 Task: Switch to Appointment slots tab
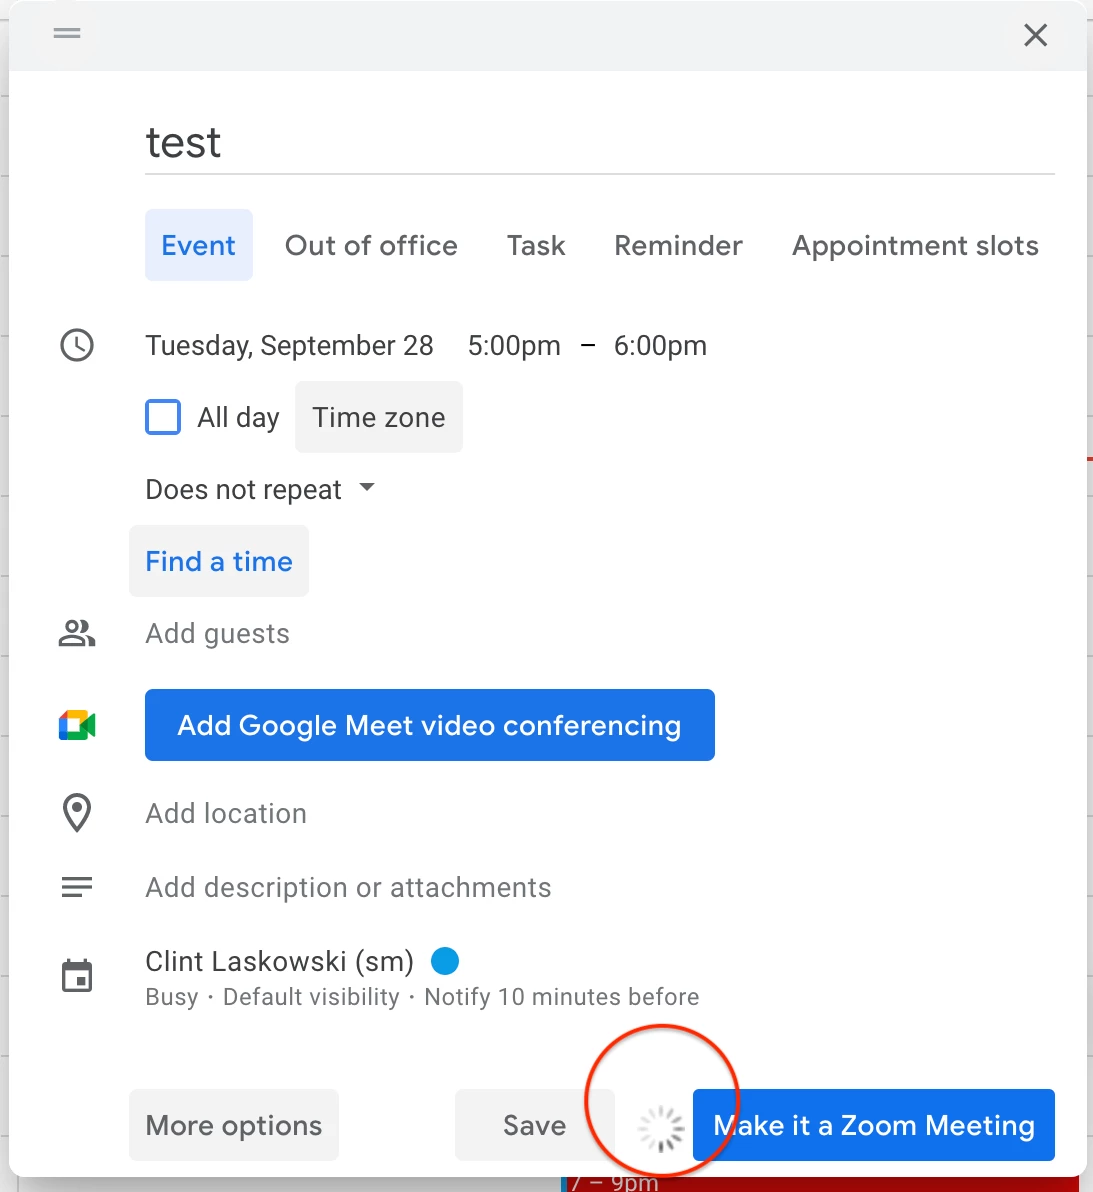click(x=915, y=246)
